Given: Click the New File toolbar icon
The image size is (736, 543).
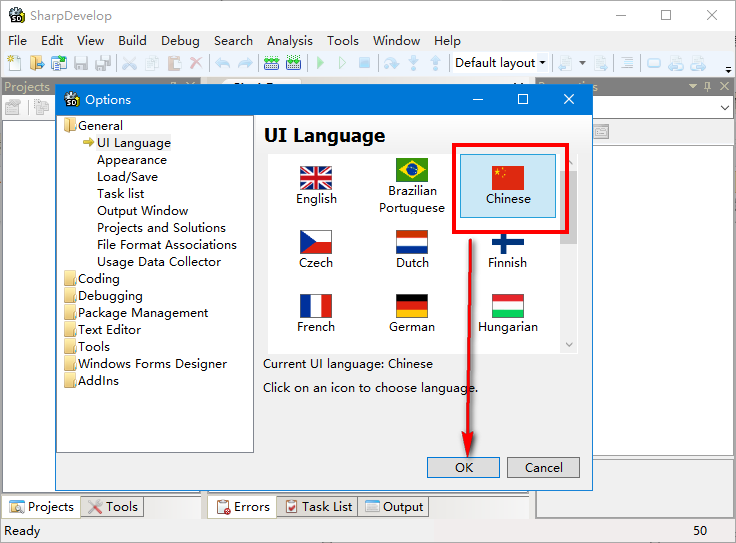Looking at the screenshot, I should tap(14, 62).
